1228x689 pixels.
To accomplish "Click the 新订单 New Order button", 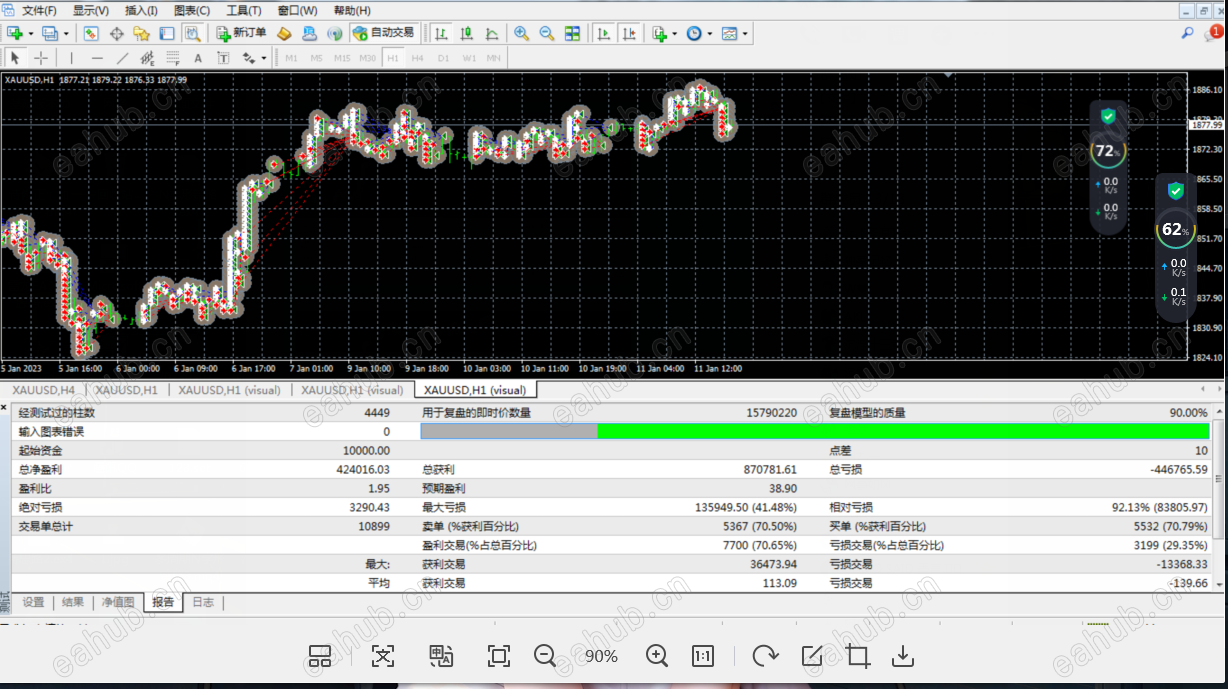I will (241, 33).
